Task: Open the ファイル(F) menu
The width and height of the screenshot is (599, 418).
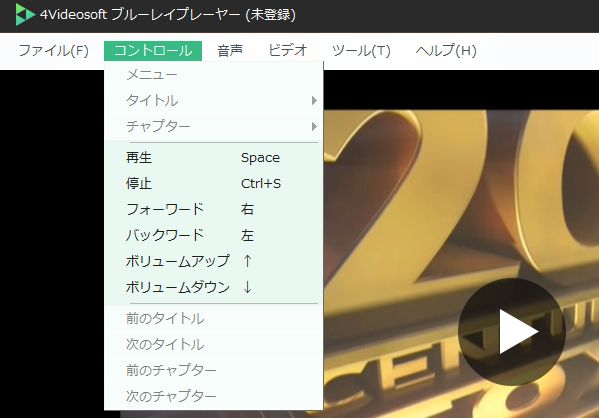Action: pyautogui.click(x=53, y=51)
